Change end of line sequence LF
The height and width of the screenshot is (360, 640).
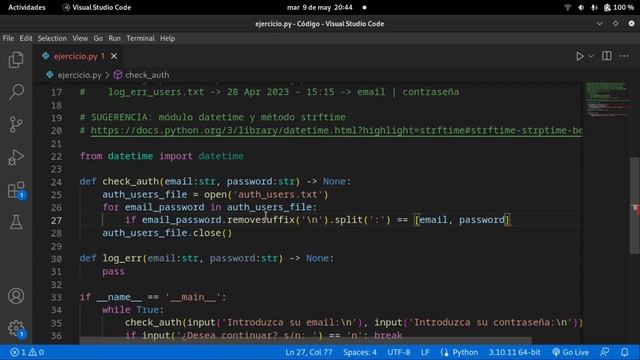tap(425, 352)
